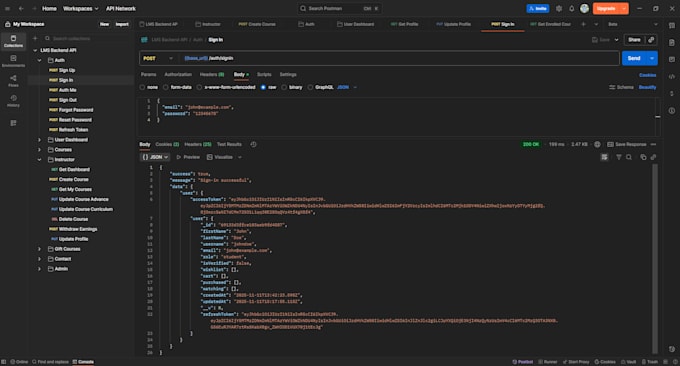Select the binary body type radio
This screenshot has height=366, width=680.
tap(284, 87)
